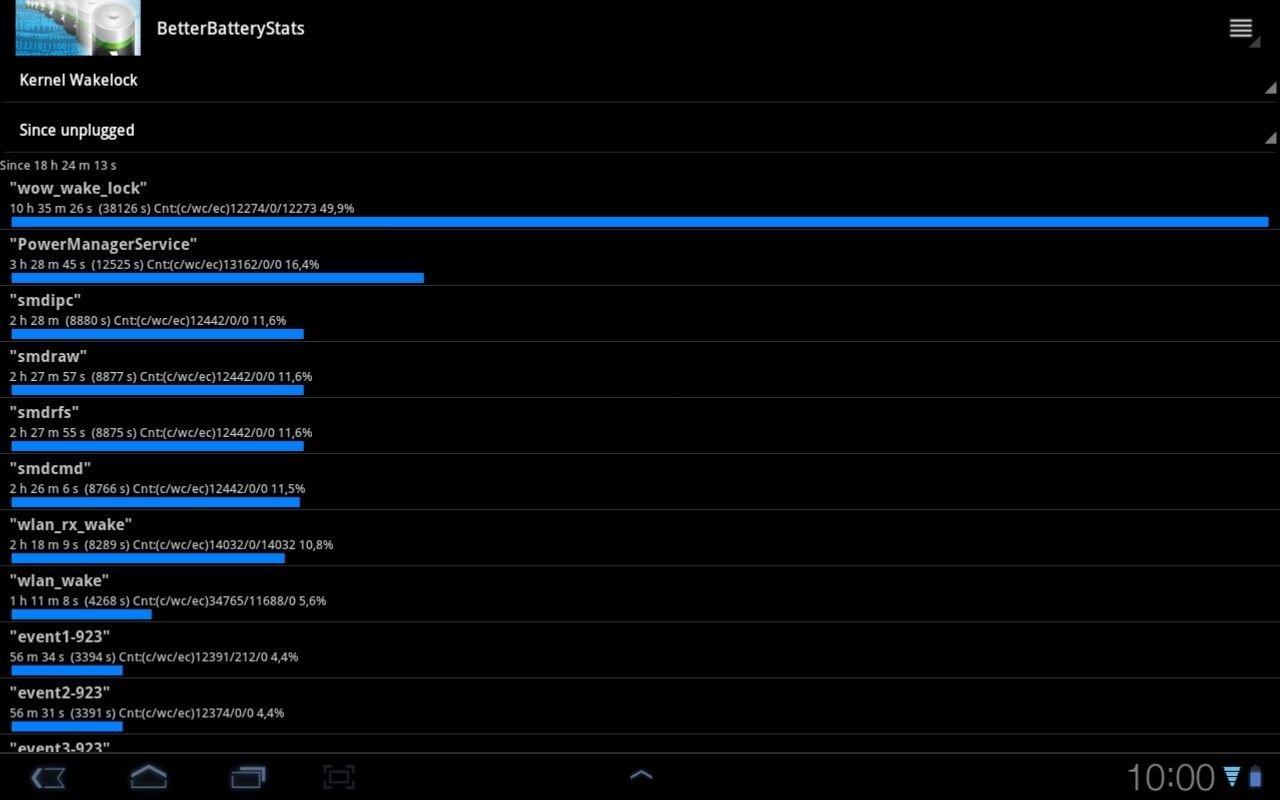
Task: Tap the battery status icon
Action: pyautogui.click(x=1256, y=776)
